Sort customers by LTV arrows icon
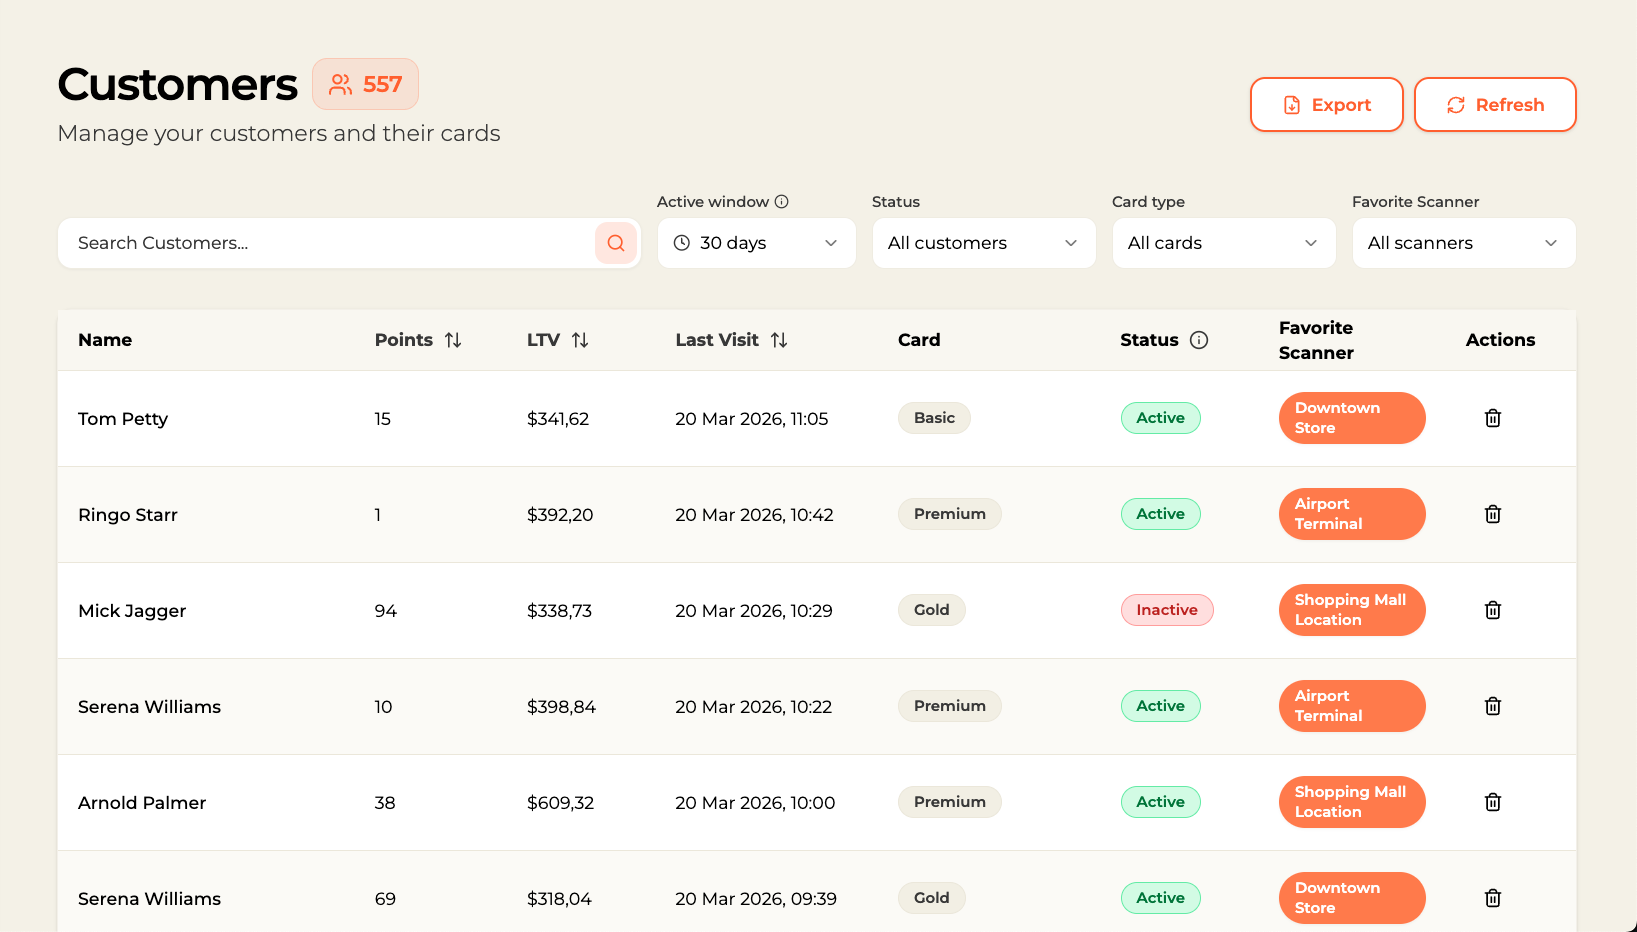Image resolution: width=1637 pixels, height=932 pixels. 580,340
